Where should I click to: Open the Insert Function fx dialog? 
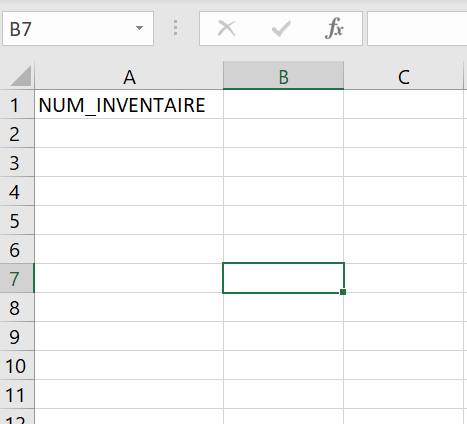pos(334,28)
